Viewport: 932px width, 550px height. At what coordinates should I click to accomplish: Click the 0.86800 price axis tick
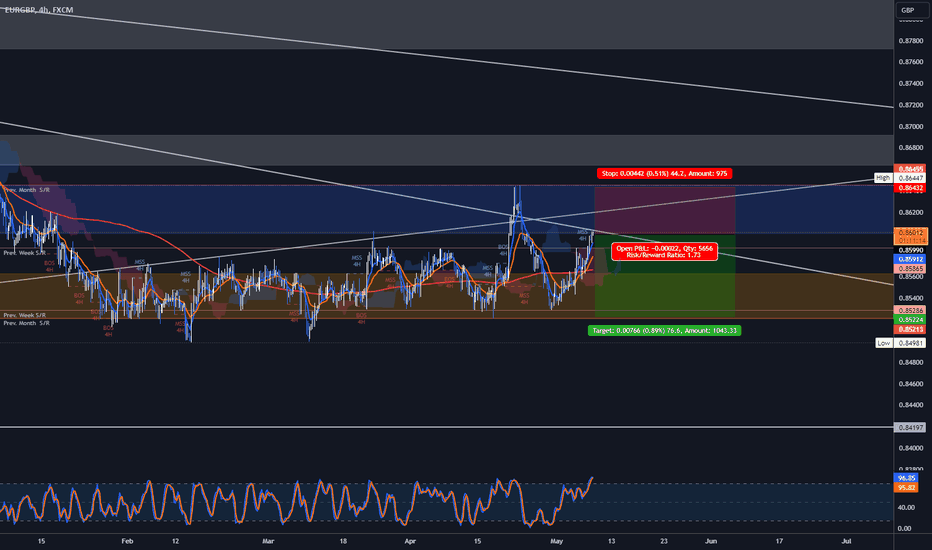click(x=911, y=147)
